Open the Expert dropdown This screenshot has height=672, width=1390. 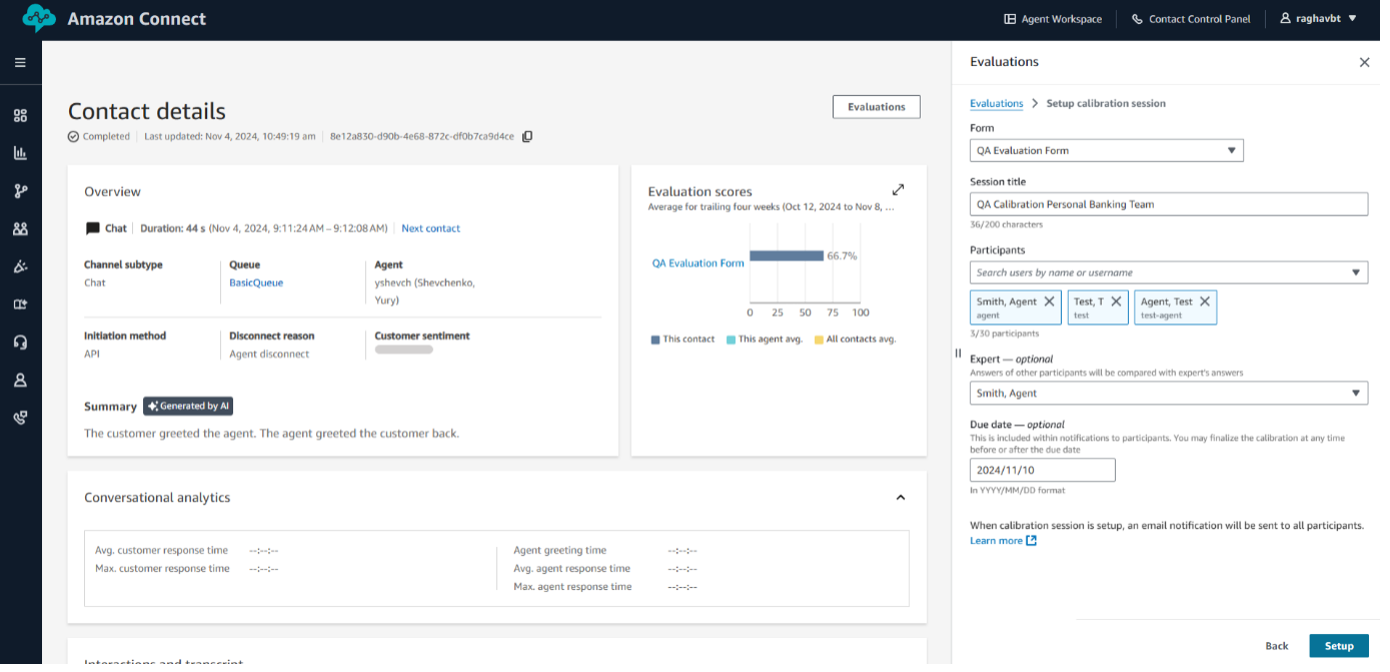(x=1168, y=394)
